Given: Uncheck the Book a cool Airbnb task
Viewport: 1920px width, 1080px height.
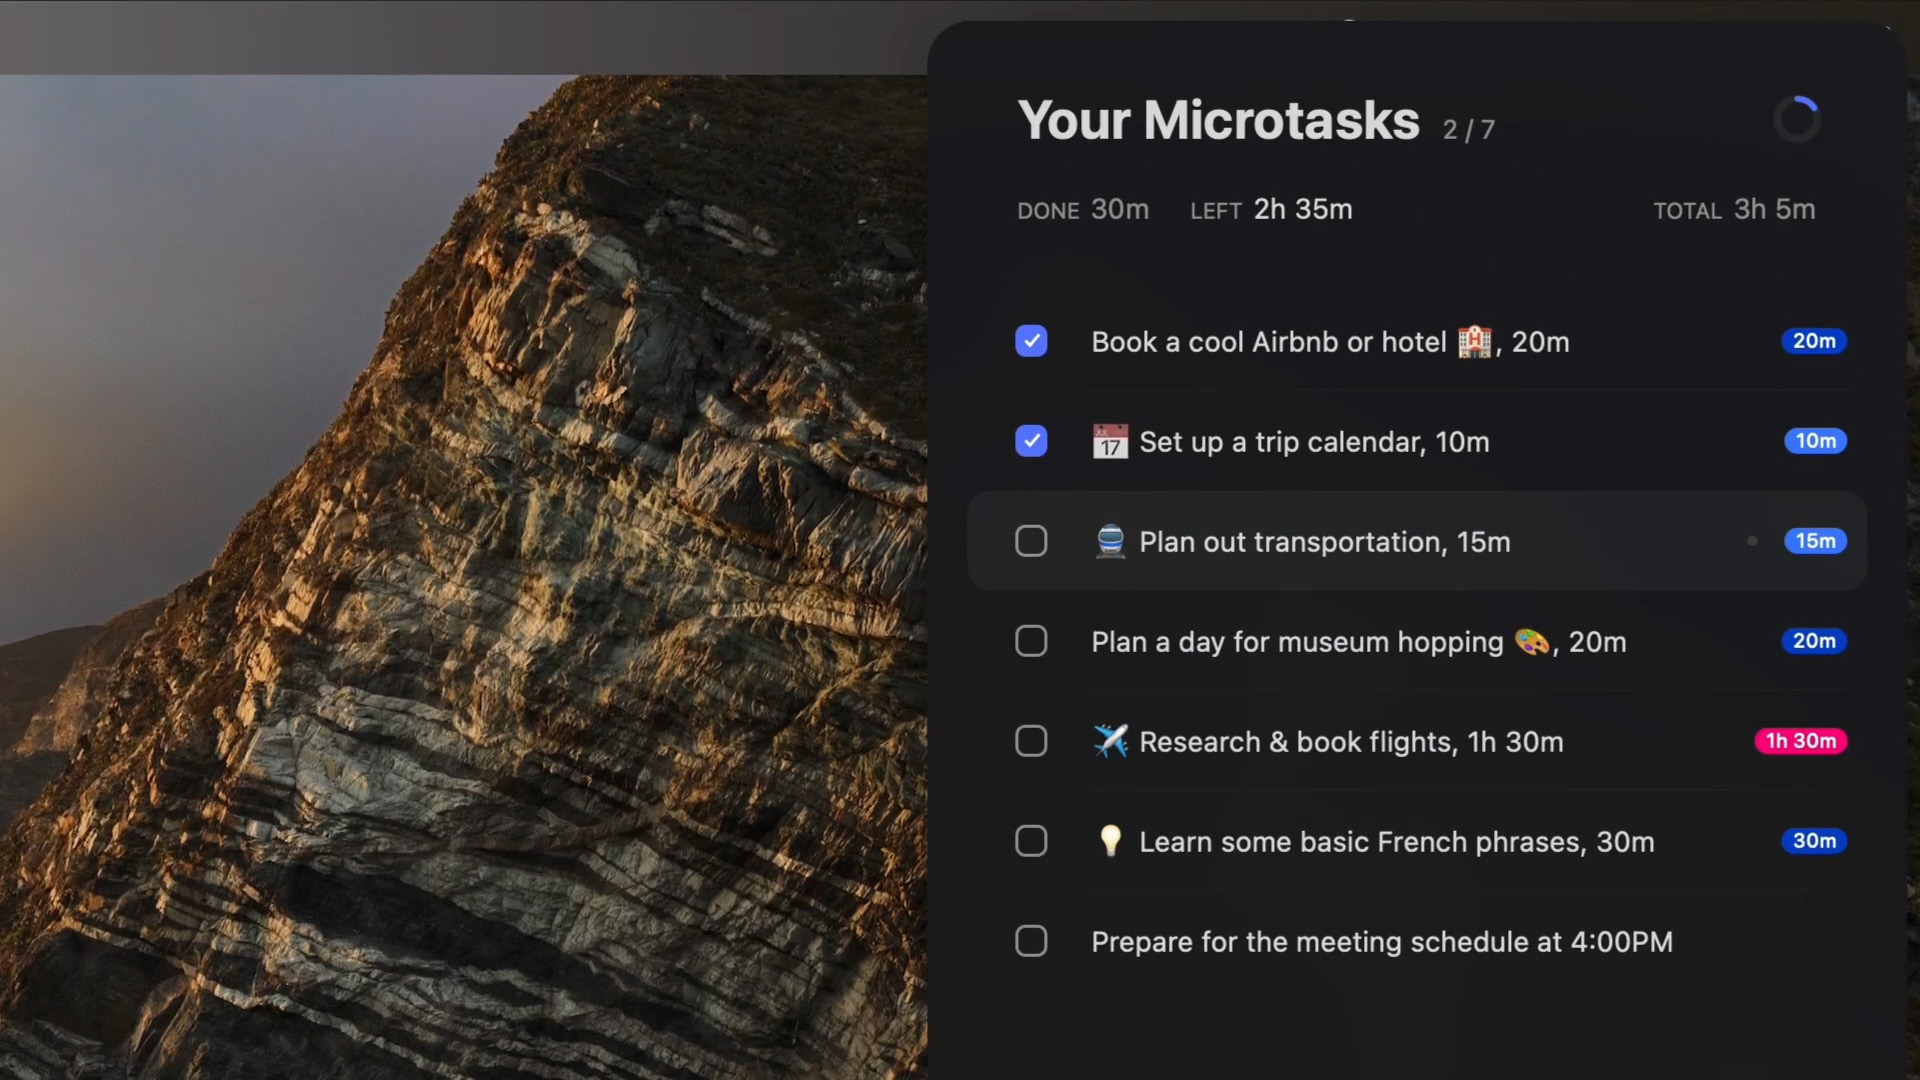Looking at the screenshot, I should click(x=1031, y=341).
